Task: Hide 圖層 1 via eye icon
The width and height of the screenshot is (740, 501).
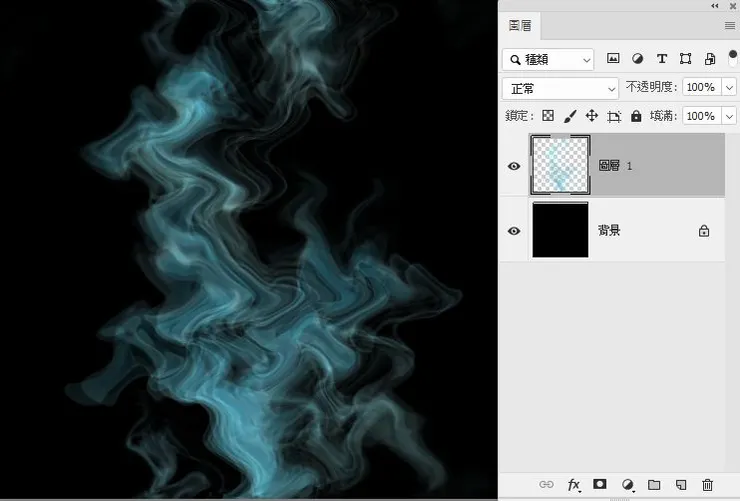Action: coord(514,166)
